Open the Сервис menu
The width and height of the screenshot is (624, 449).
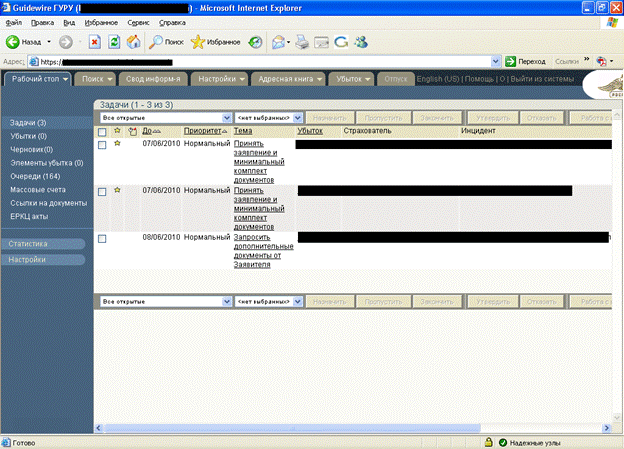coord(139,21)
